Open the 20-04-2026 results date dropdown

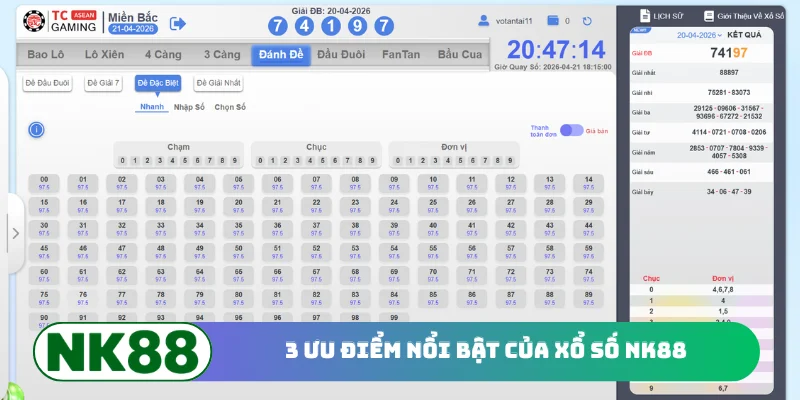(699, 35)
